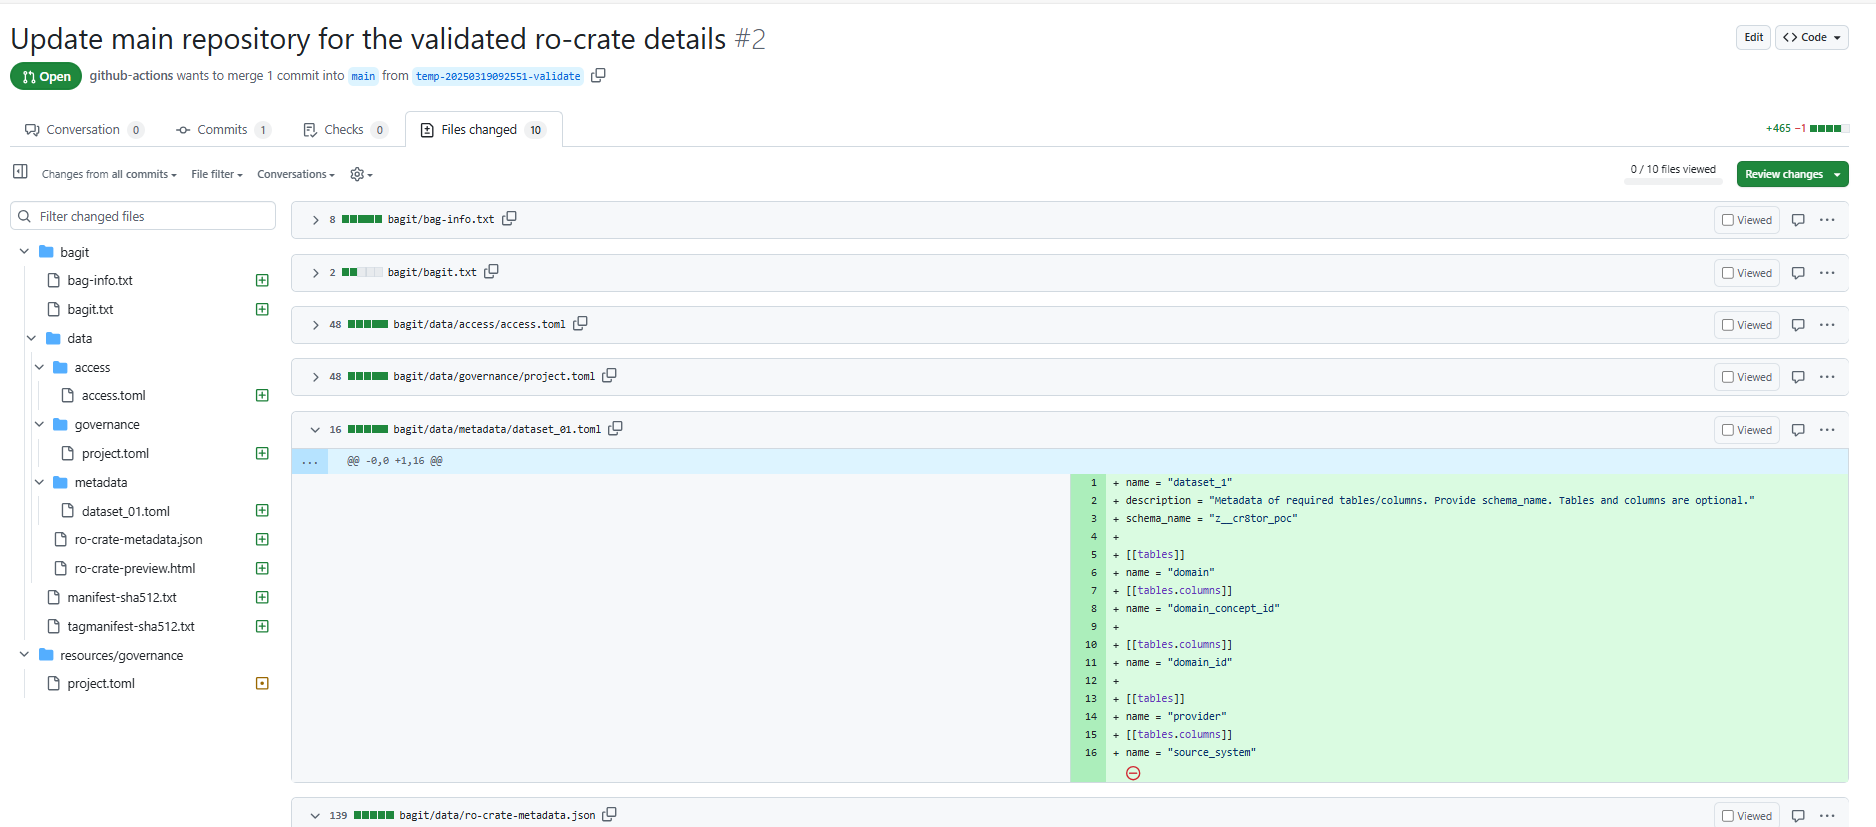Viewport: 1876px width, 827px height.
Task: Mark governance/project.toml as Viewed
Action: pos(1747,377)
